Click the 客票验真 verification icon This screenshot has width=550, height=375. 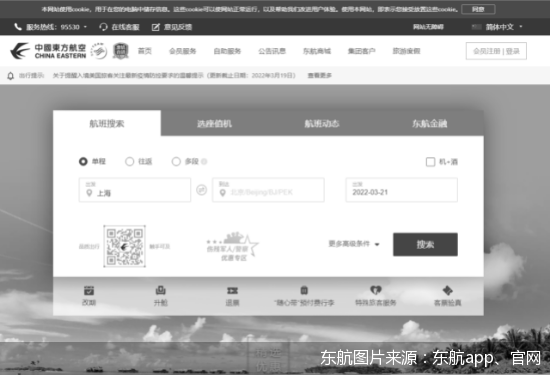(448, 290)
